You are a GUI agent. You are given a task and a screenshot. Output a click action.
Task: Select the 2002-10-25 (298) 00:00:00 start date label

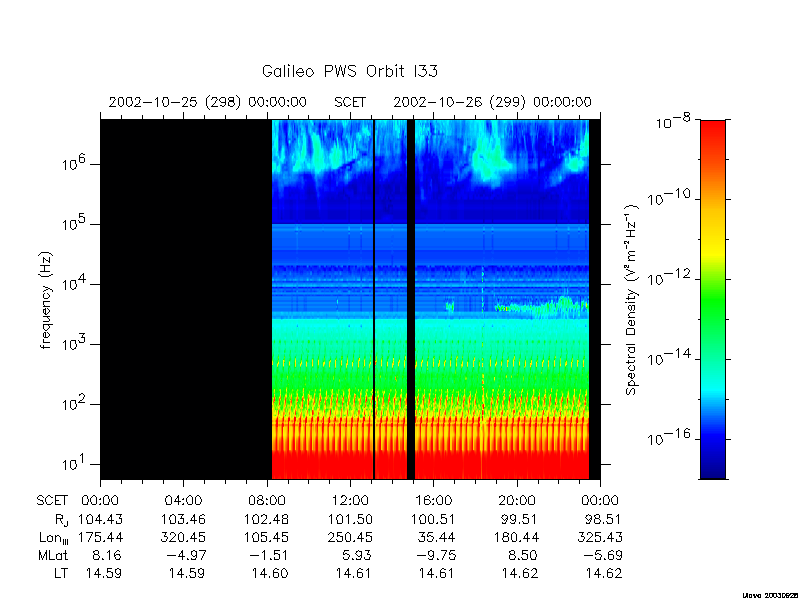pos(208,102)
